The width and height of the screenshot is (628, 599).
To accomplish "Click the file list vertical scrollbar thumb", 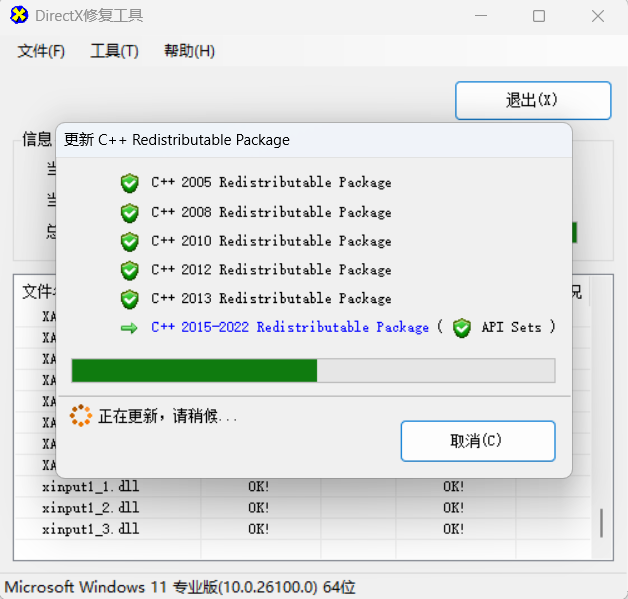I will [x=601, y=523].
